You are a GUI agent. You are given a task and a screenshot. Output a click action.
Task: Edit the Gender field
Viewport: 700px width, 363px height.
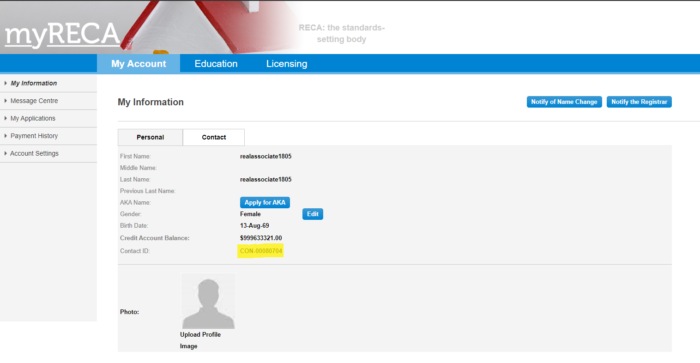pos(312,214)
